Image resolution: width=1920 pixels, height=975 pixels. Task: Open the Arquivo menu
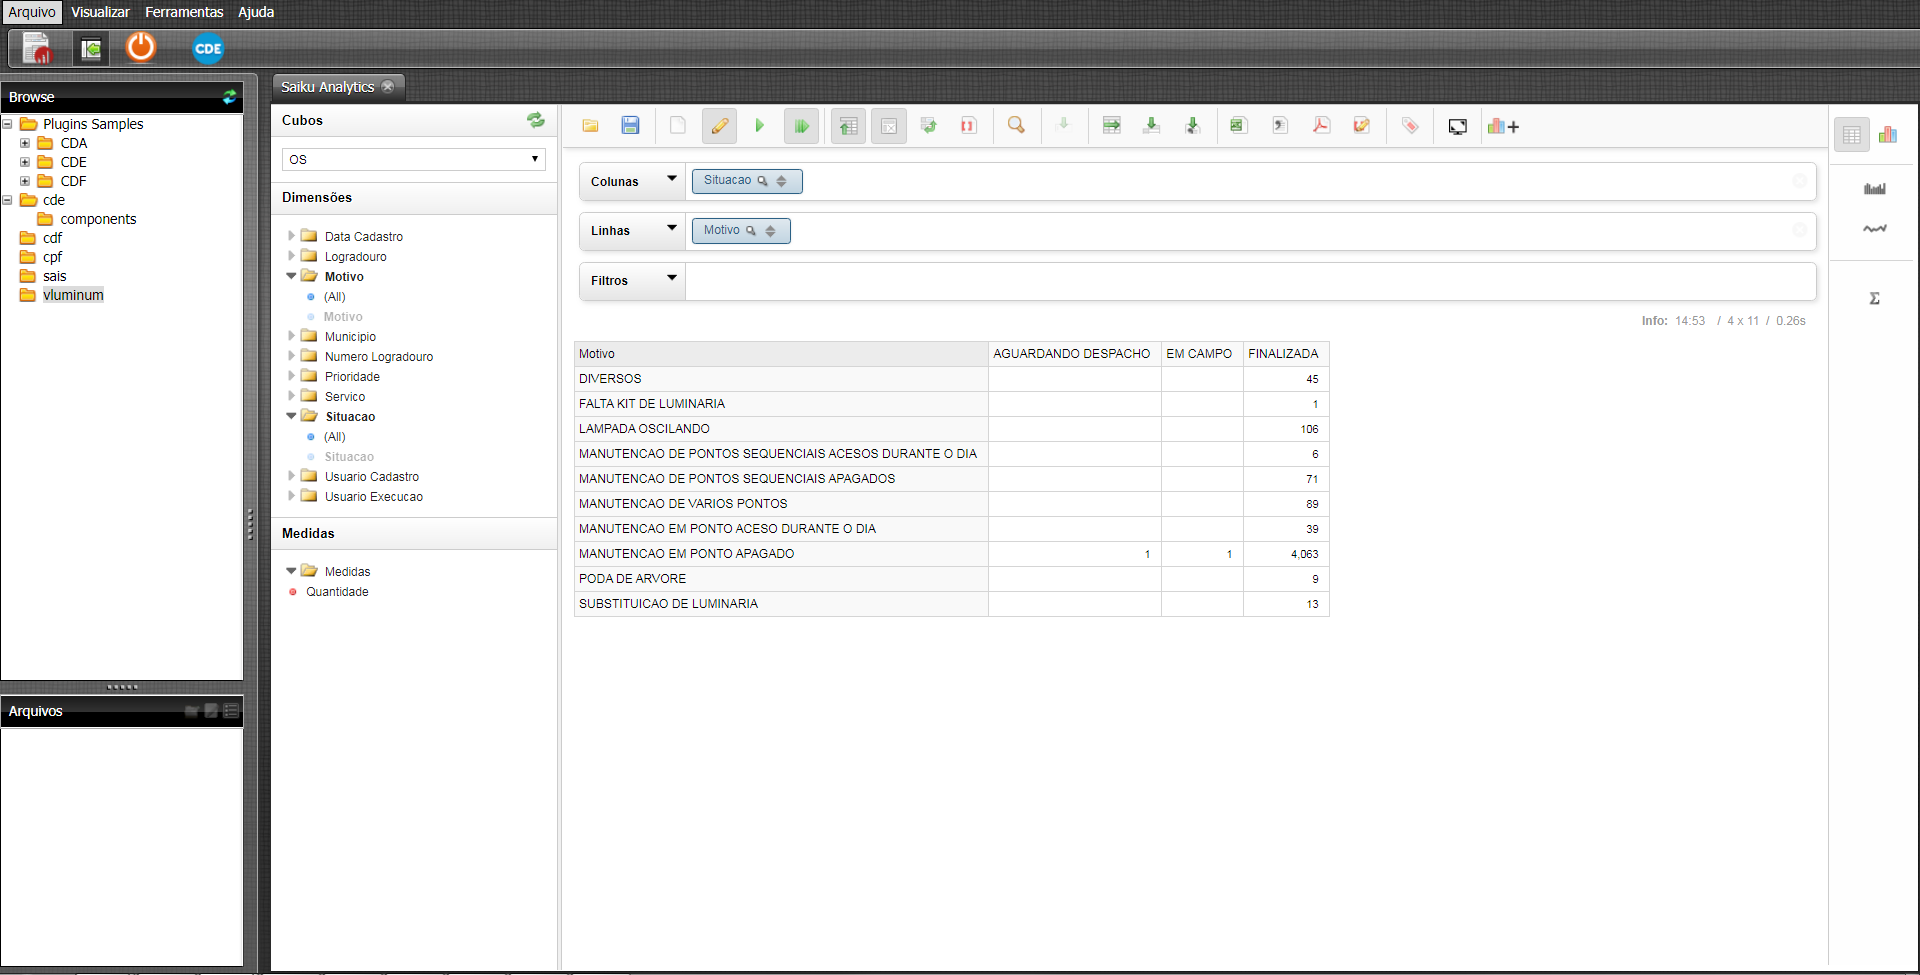32,12
